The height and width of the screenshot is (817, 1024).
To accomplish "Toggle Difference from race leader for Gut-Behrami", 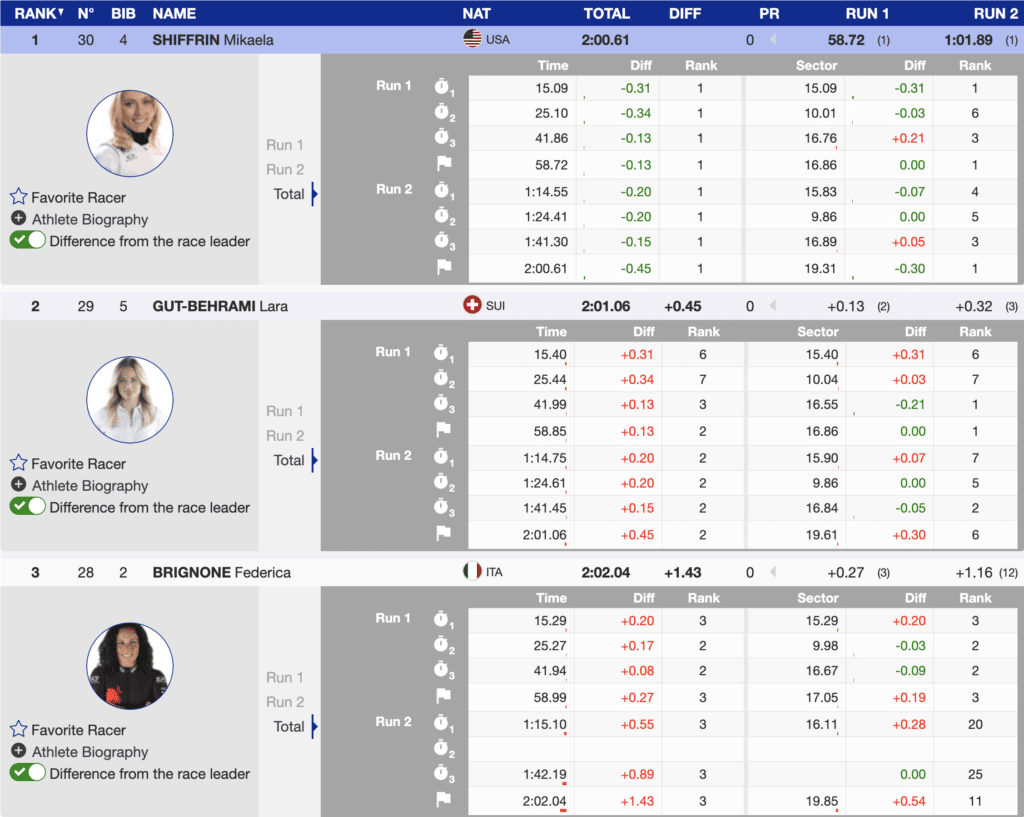I will click(28, 507).
